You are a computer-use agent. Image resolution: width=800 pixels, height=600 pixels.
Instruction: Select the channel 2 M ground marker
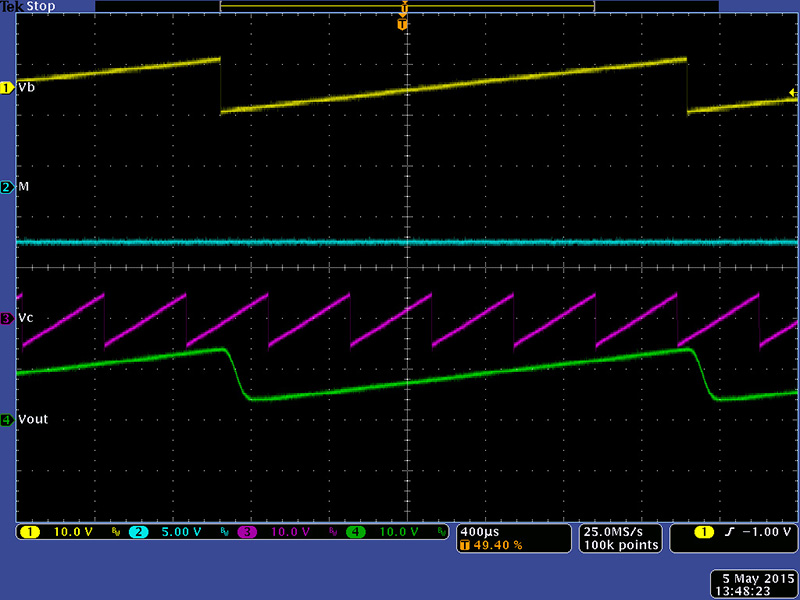(7, 187)
